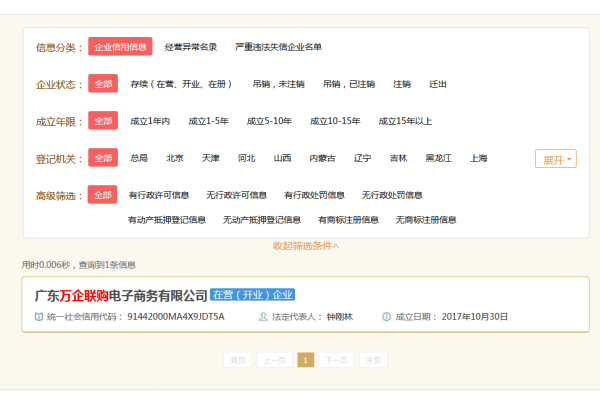Click legal representative name 钟刚林
This screenshot has width=600, height=400.
[x=340, y=317]
